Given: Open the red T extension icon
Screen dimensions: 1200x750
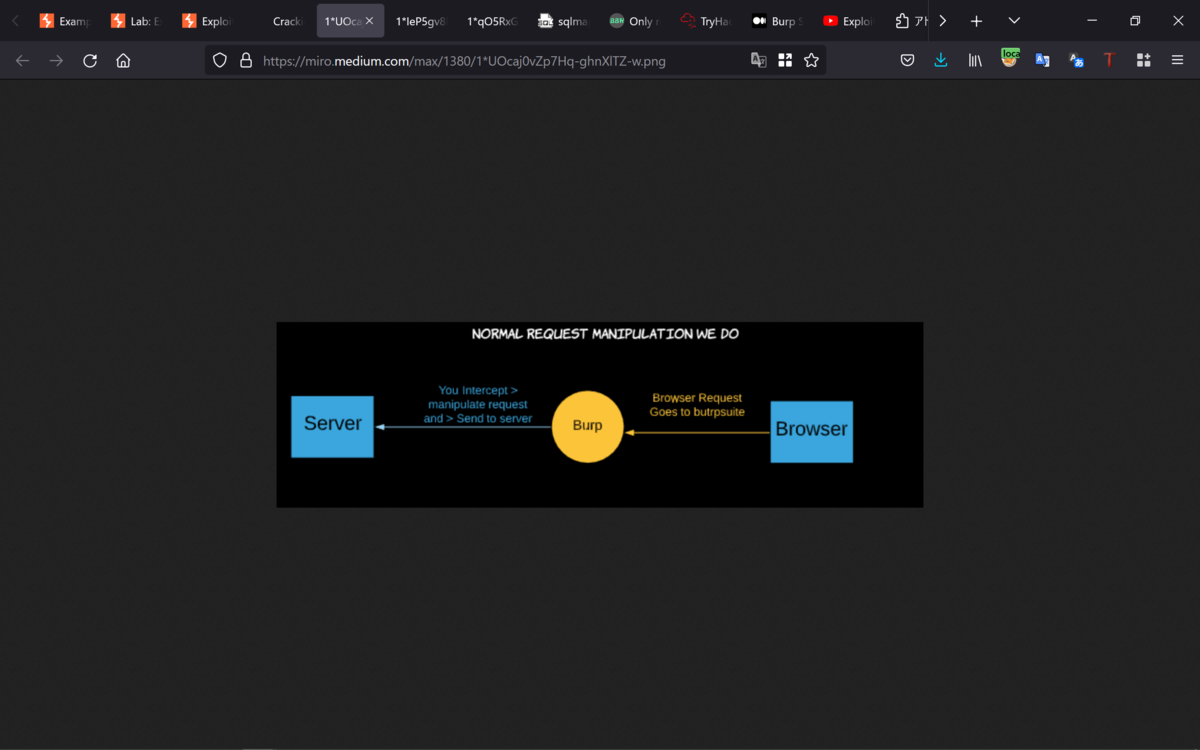Looking at the screenshot, I should click(1109, 61).
